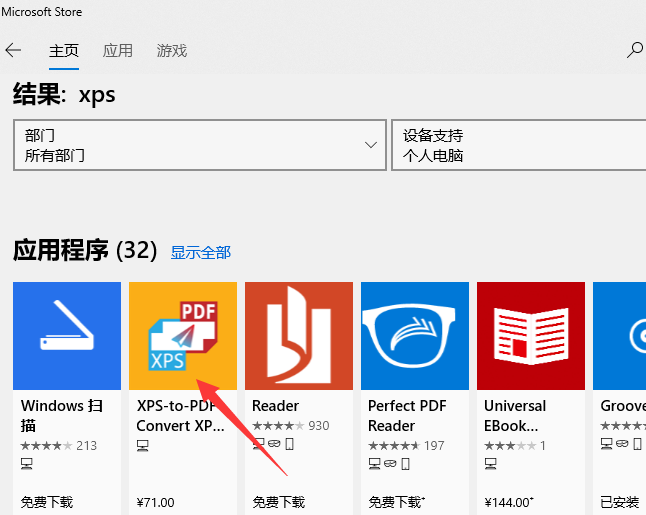Select the Universal EBook red book icon
The height and width of the screenshot is (515, 646).
pos(531,335)
